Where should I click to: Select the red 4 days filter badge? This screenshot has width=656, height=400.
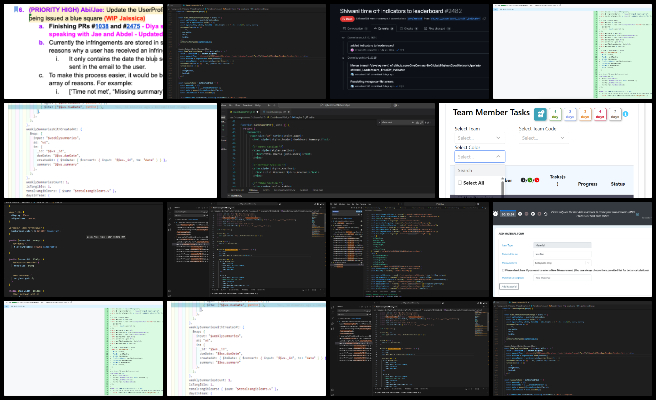tap(600, 114)
